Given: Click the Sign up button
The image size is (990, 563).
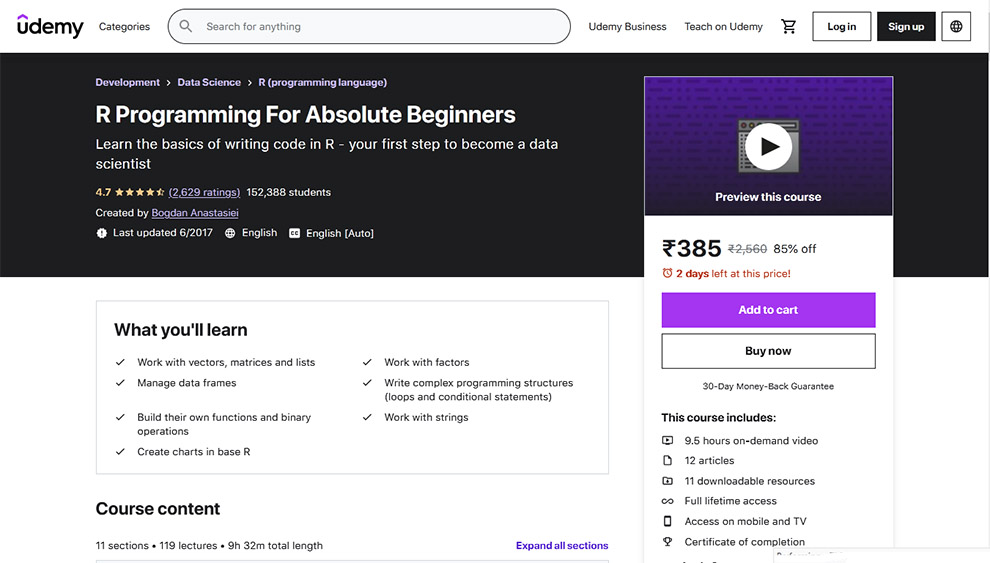Looking at the screenshot, I should [x=906, y=27].
